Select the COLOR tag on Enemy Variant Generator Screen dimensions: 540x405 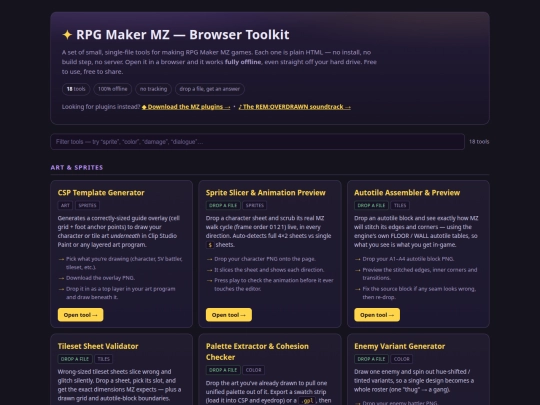402,359
